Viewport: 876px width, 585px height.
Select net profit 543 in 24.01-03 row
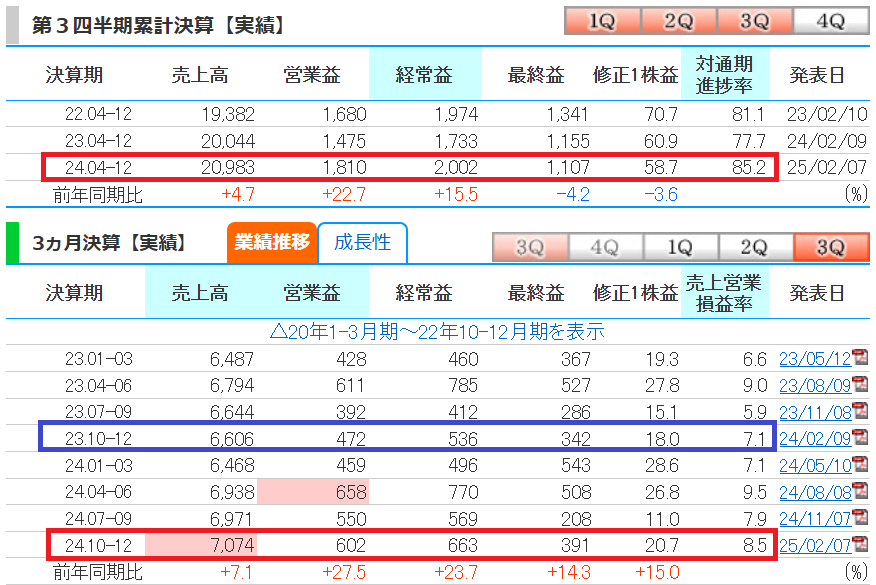coord(575,465)
